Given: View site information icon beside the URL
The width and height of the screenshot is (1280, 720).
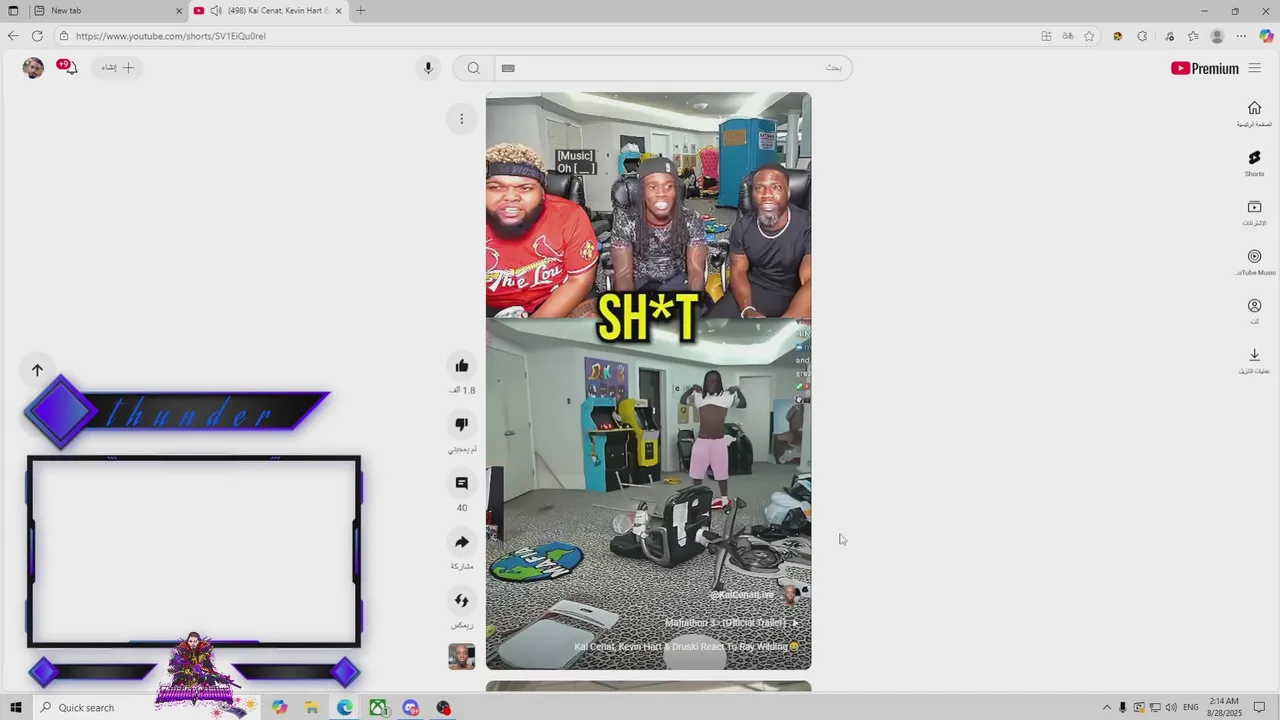Looking at the screenshot, I should point(64,36).
